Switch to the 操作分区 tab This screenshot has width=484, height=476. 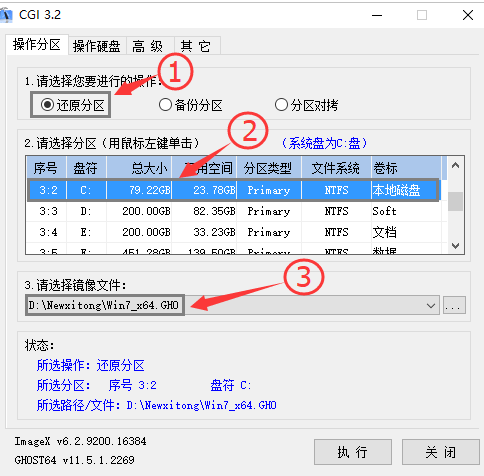pyautogui.click(x=37, y=44)
